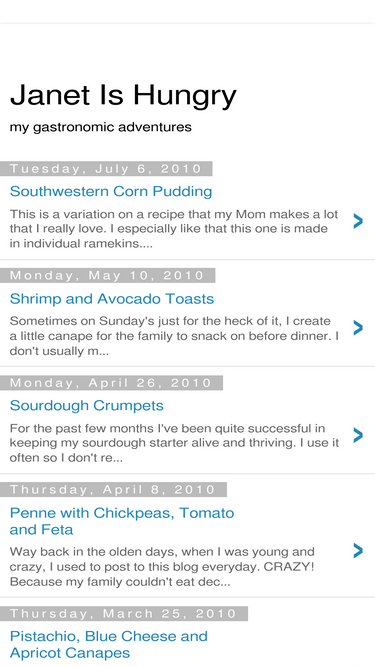Open the Southwestern Corn Pudding title link
375x667 pixels.
111,191
